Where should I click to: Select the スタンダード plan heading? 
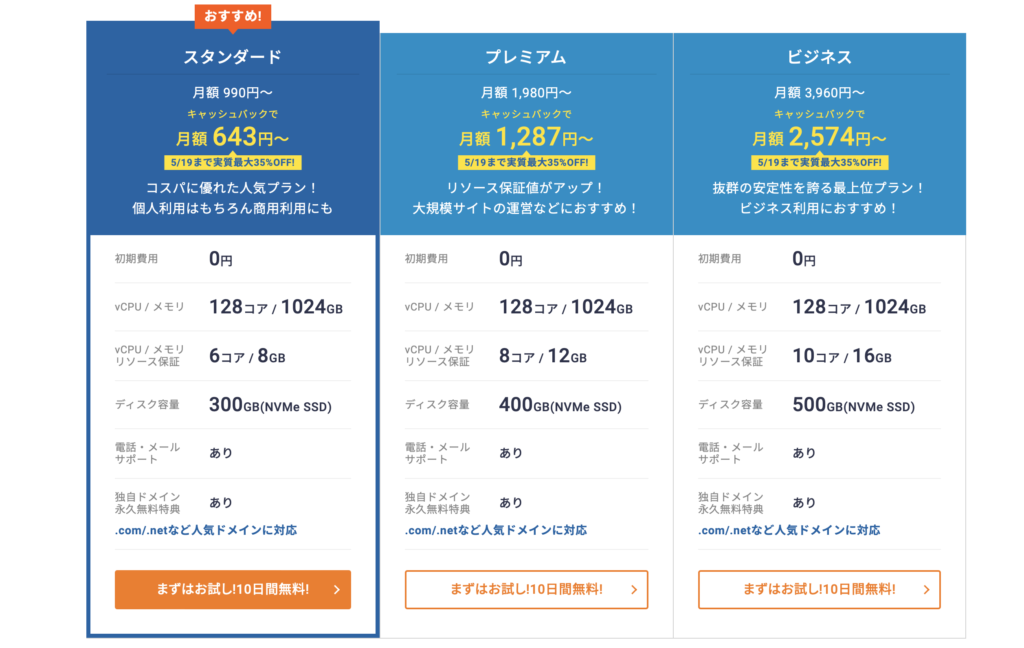(x=232, y=57)
